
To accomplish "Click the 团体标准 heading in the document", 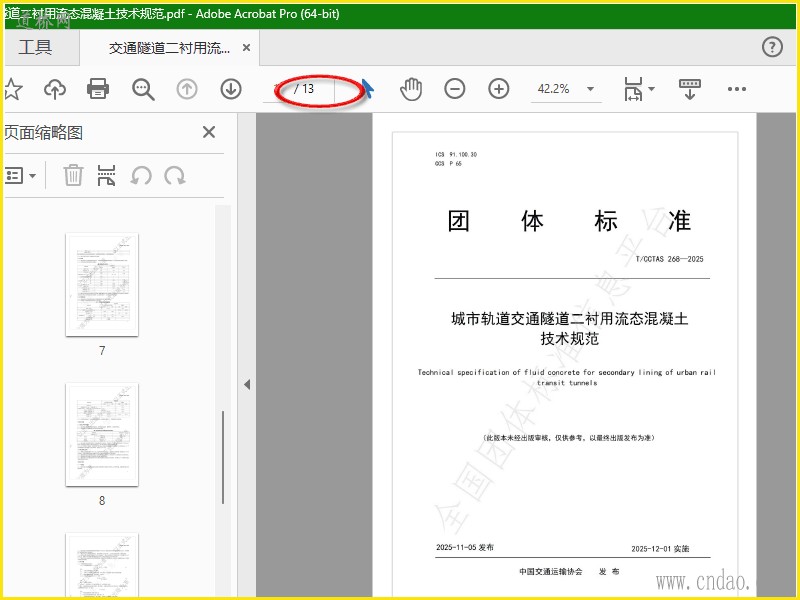I will pyautogui.click(x=569, y=221).
